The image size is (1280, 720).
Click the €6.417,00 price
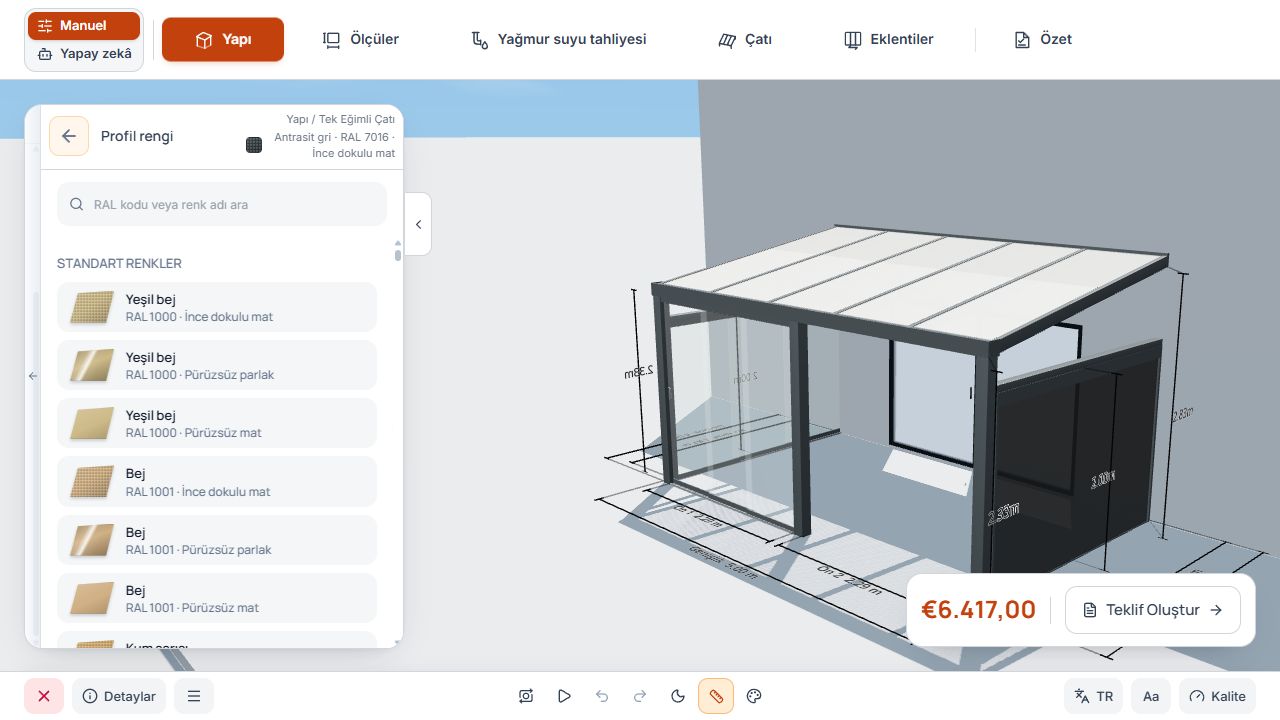tap(978, 610)
